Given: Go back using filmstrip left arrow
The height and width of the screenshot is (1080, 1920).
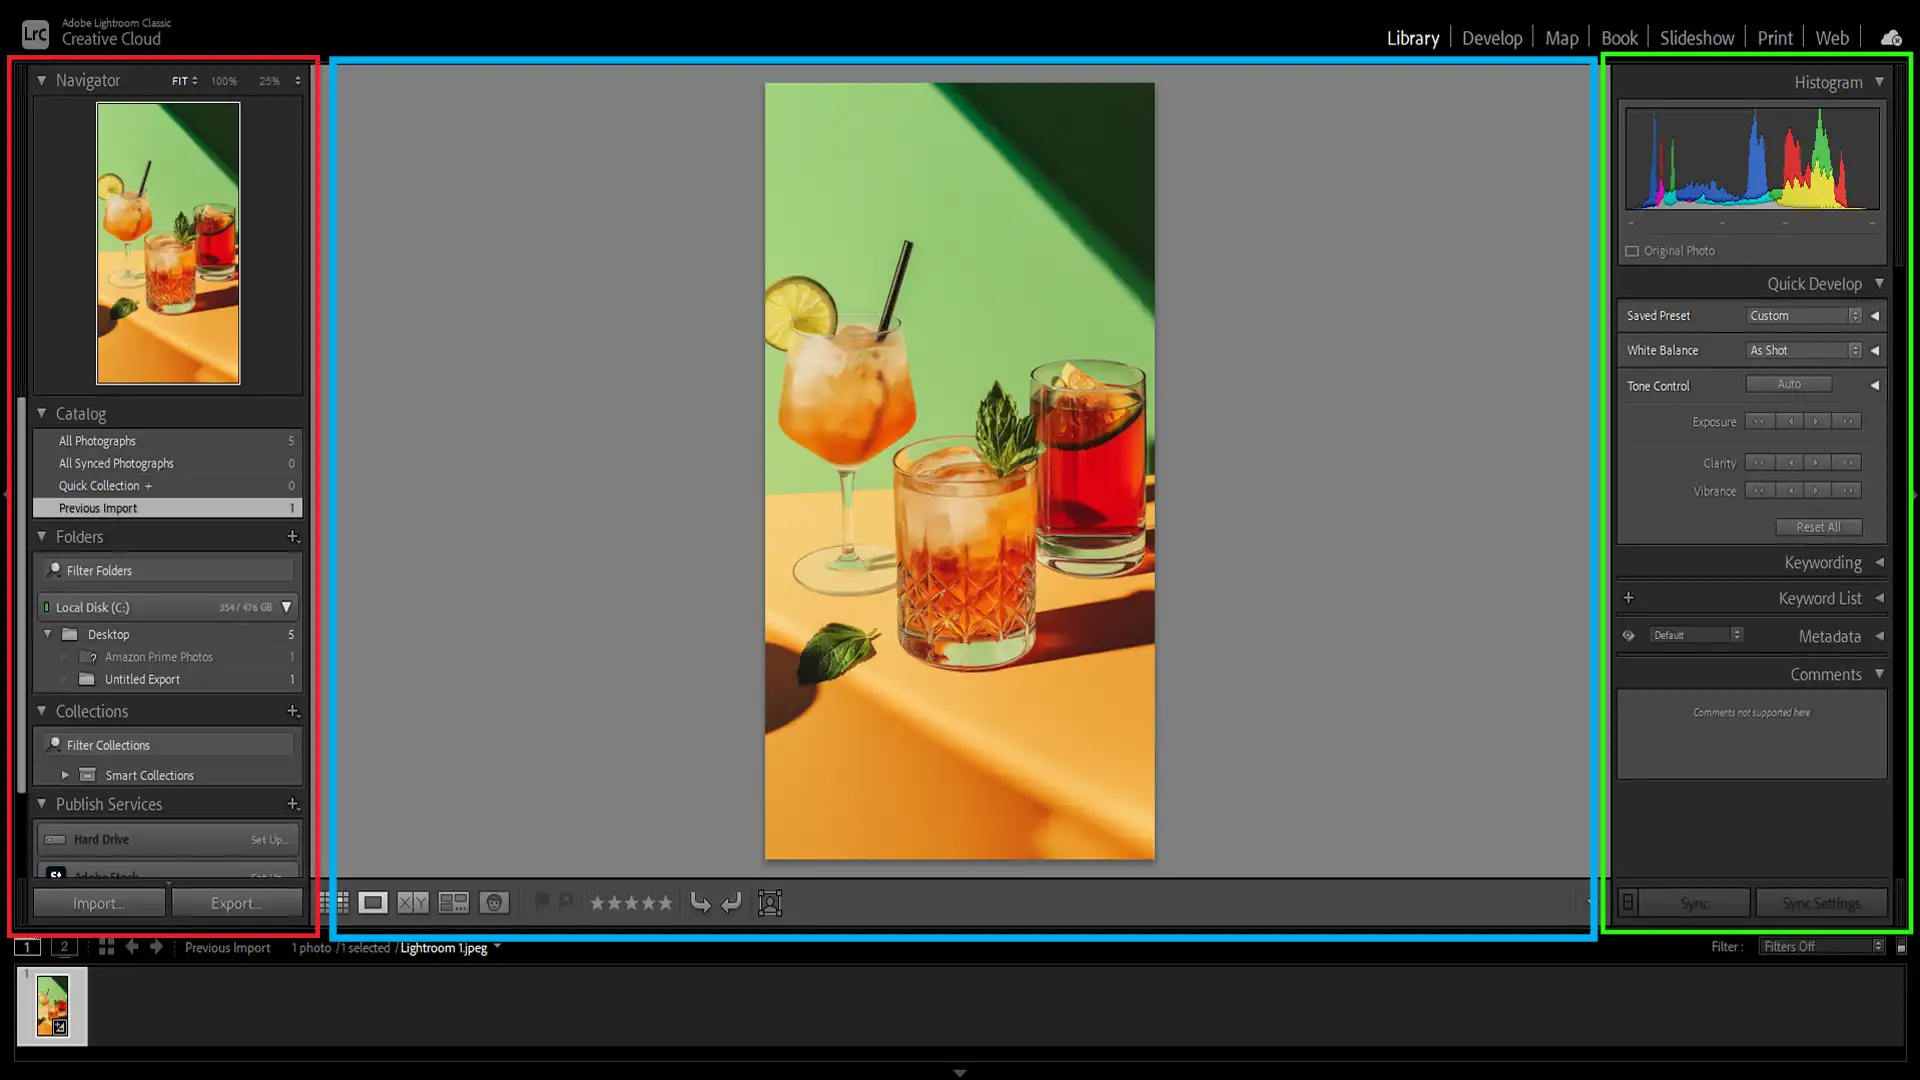Looking at the screenshot, I should [131, 946].
